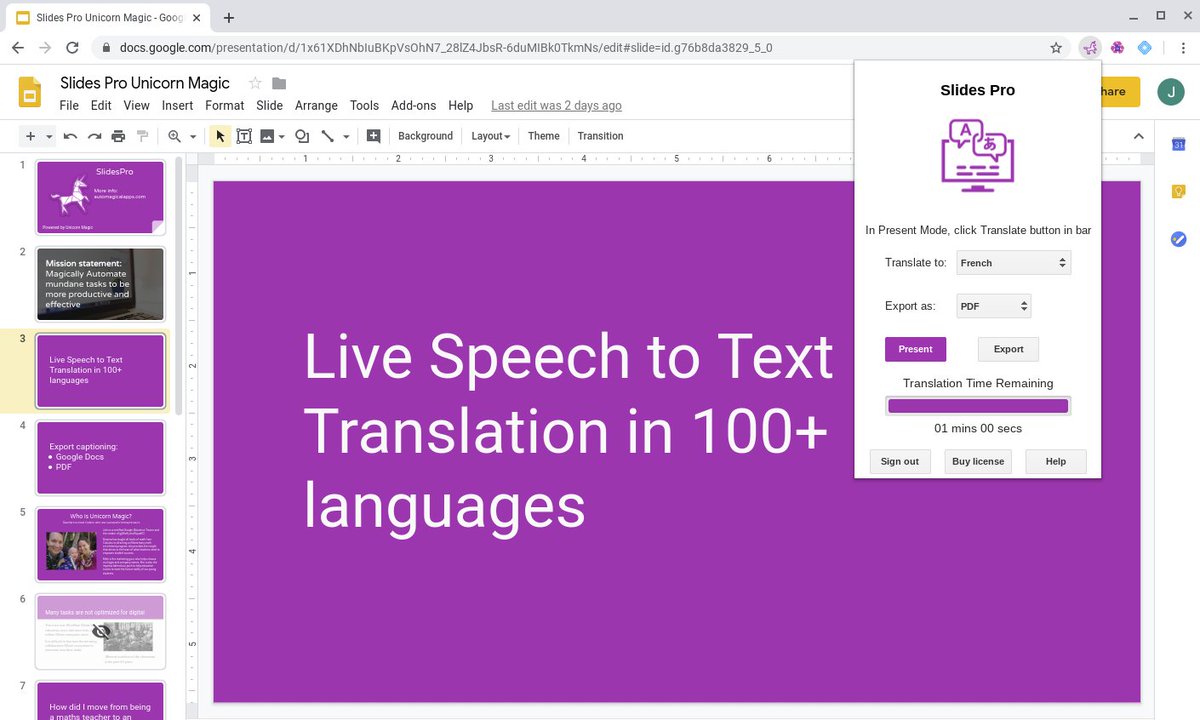The image size is (1200, 720).
Task: Open Google Calendar side panel icon
Action: (1178, 145)
